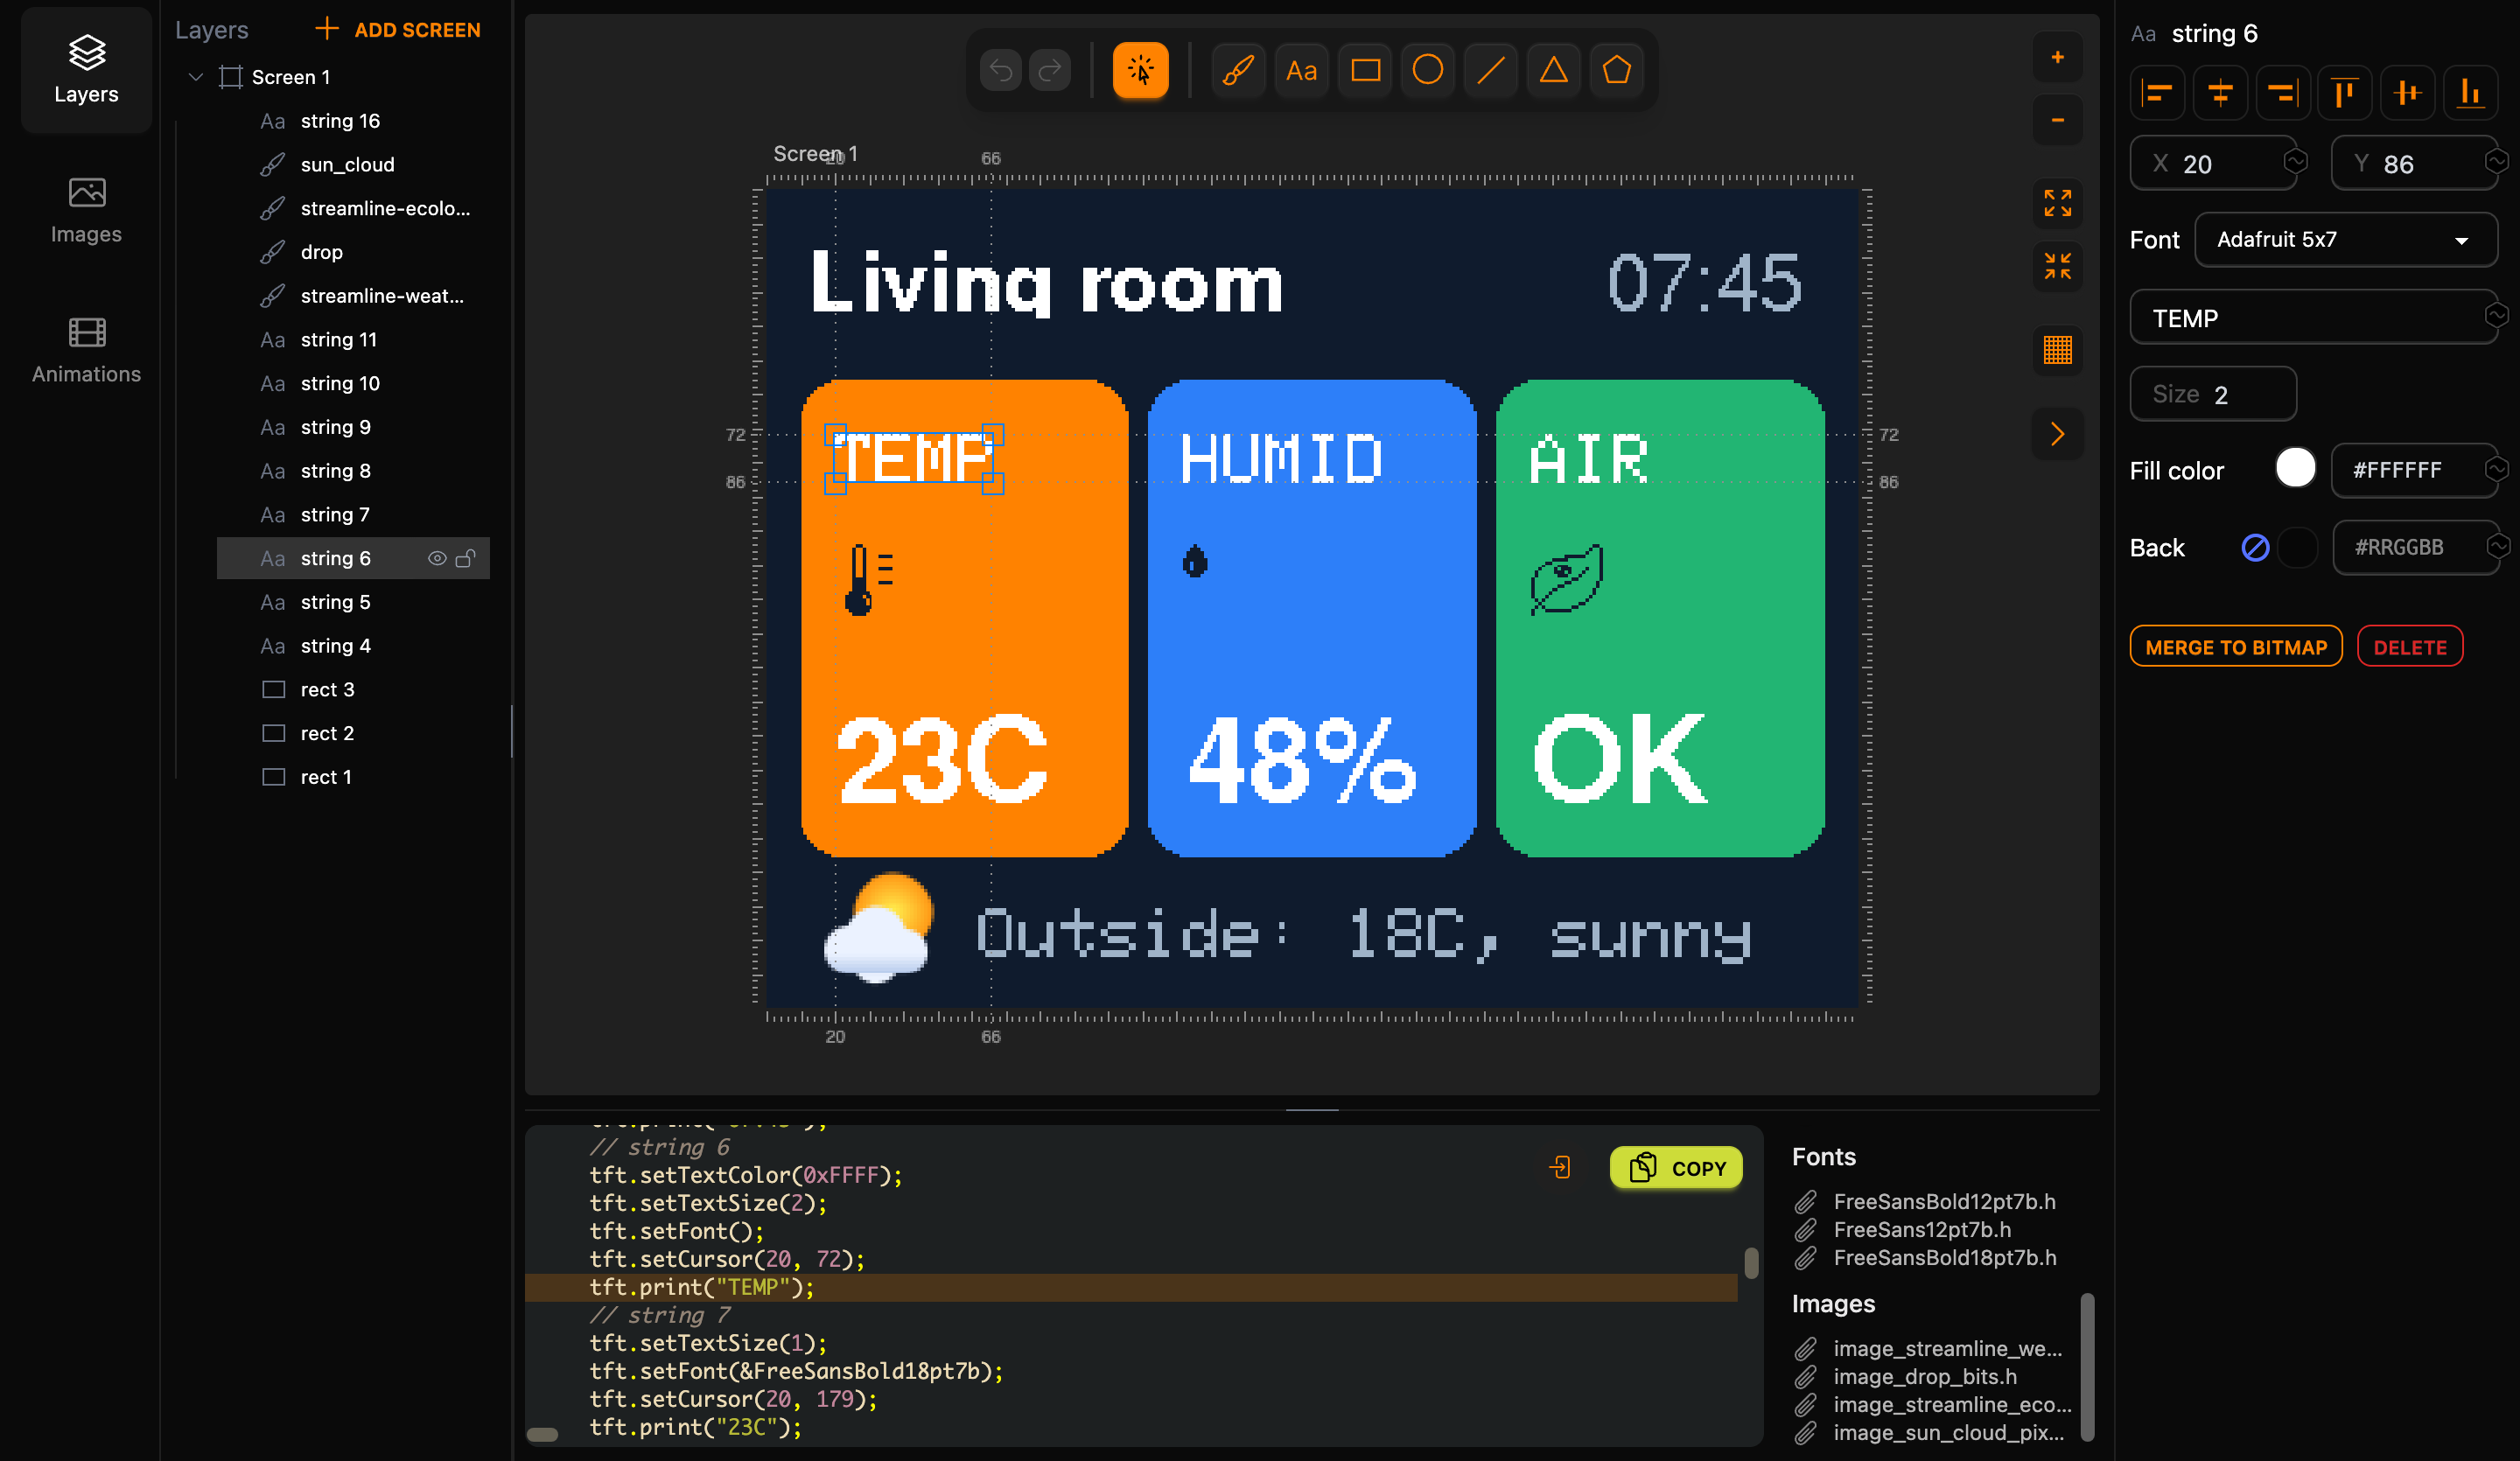Click the white fill color swatch
The width and height of the screenshot is (2520, 1461).
pyautogui.click(x=2295, y=468)
